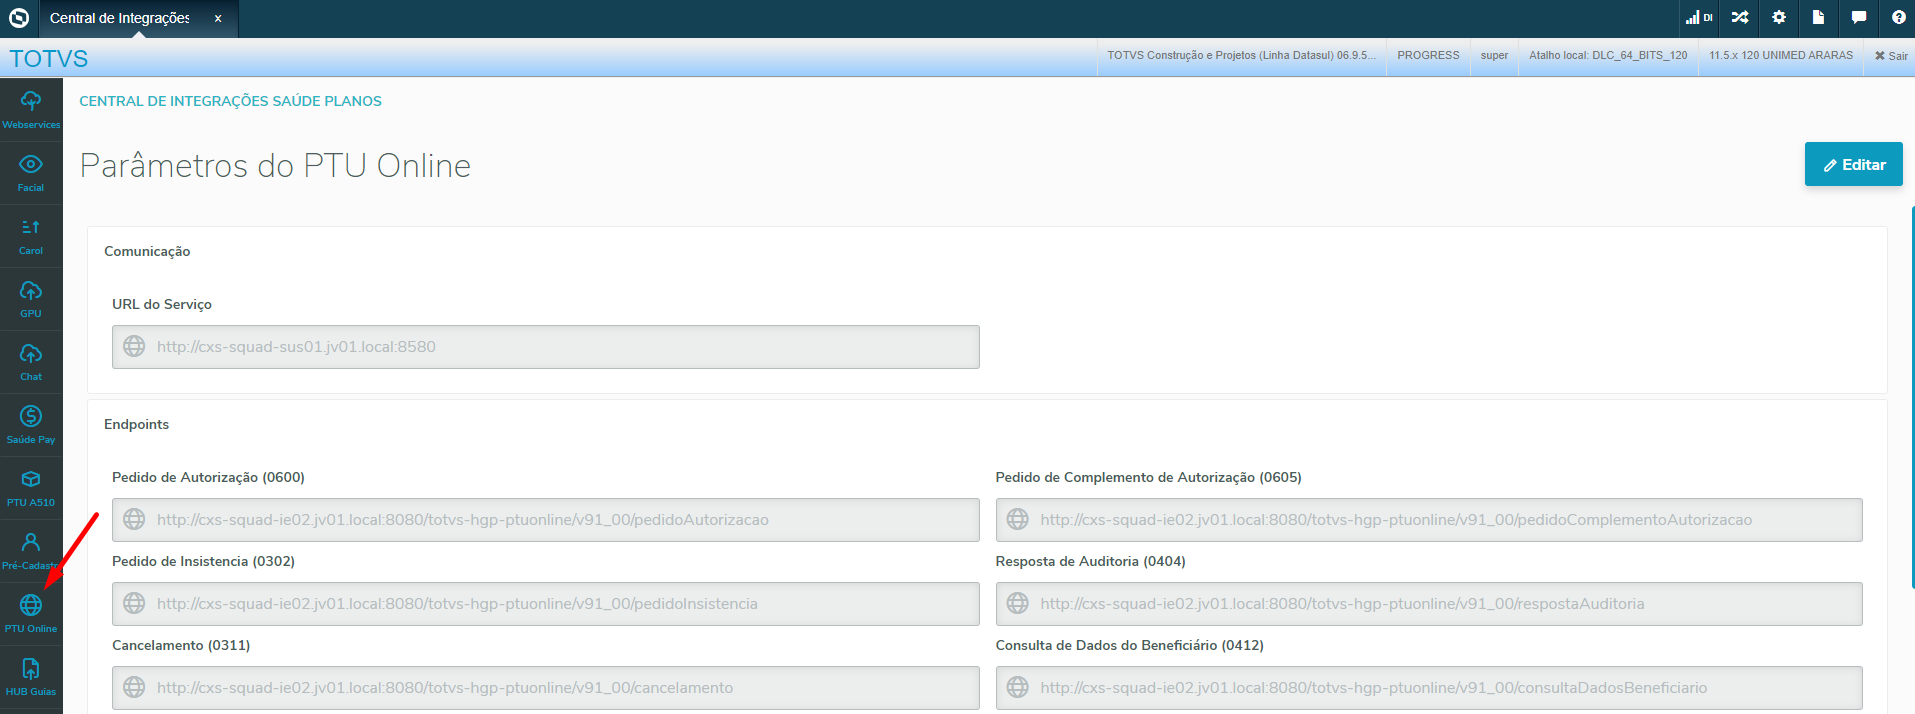The image size is (1915, 714).
Task: Click the TOTVS Construção e Projetos product label
Action: [1241, 56]
